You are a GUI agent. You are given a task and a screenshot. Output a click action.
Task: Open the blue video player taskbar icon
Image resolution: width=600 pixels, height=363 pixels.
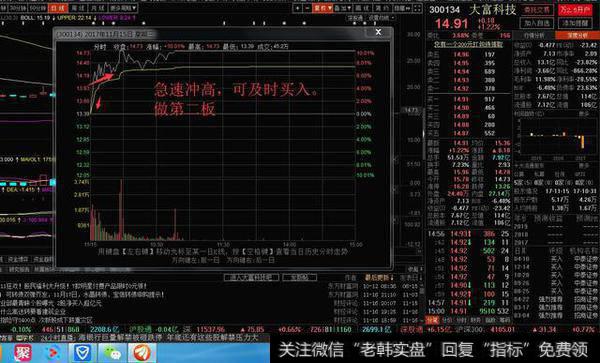coord(52,353)
